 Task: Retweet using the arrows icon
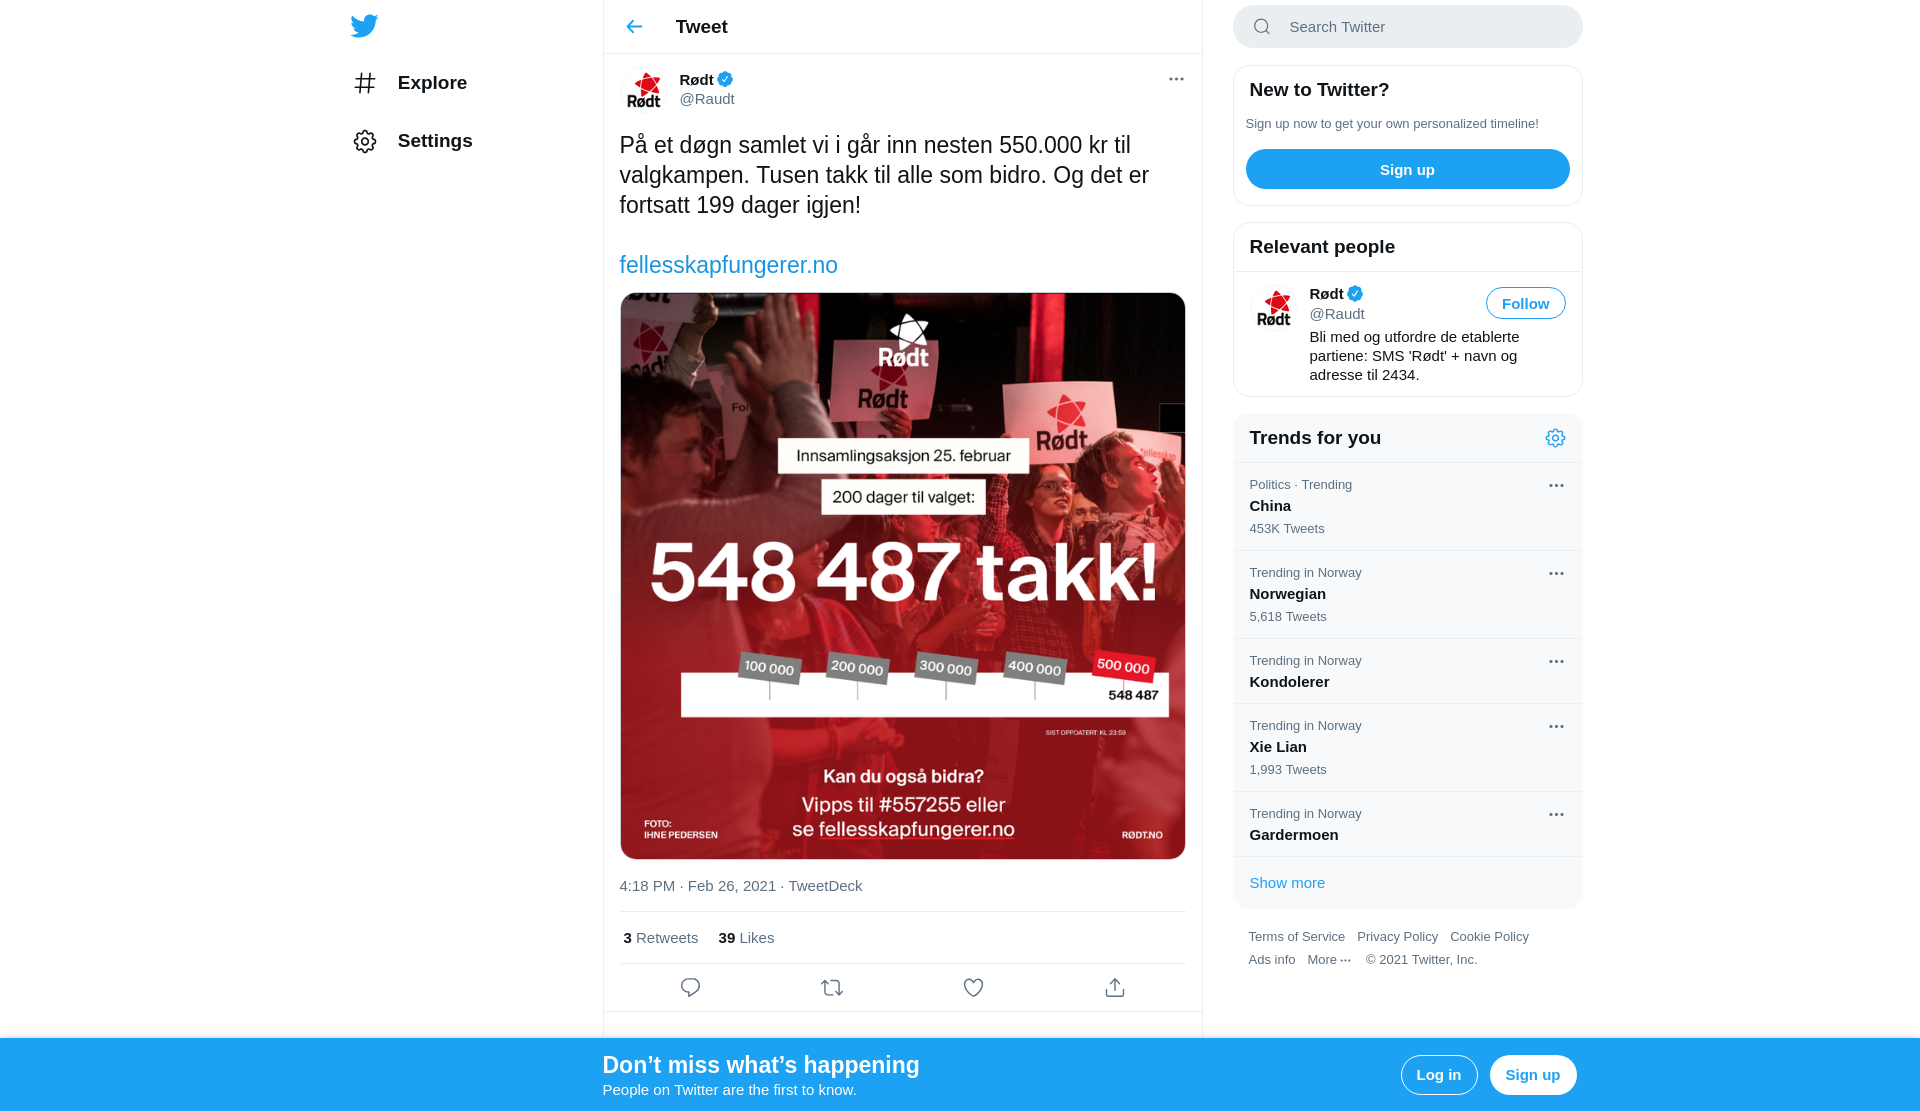click(832, 988)
